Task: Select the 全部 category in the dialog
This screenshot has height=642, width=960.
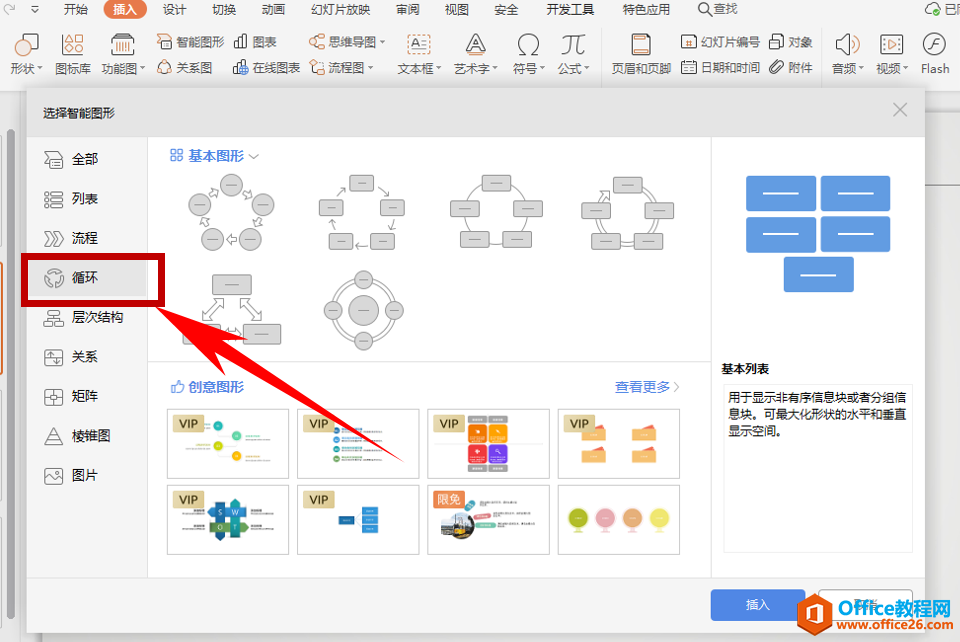Action: pyautogui.click(x=86, y=159)
